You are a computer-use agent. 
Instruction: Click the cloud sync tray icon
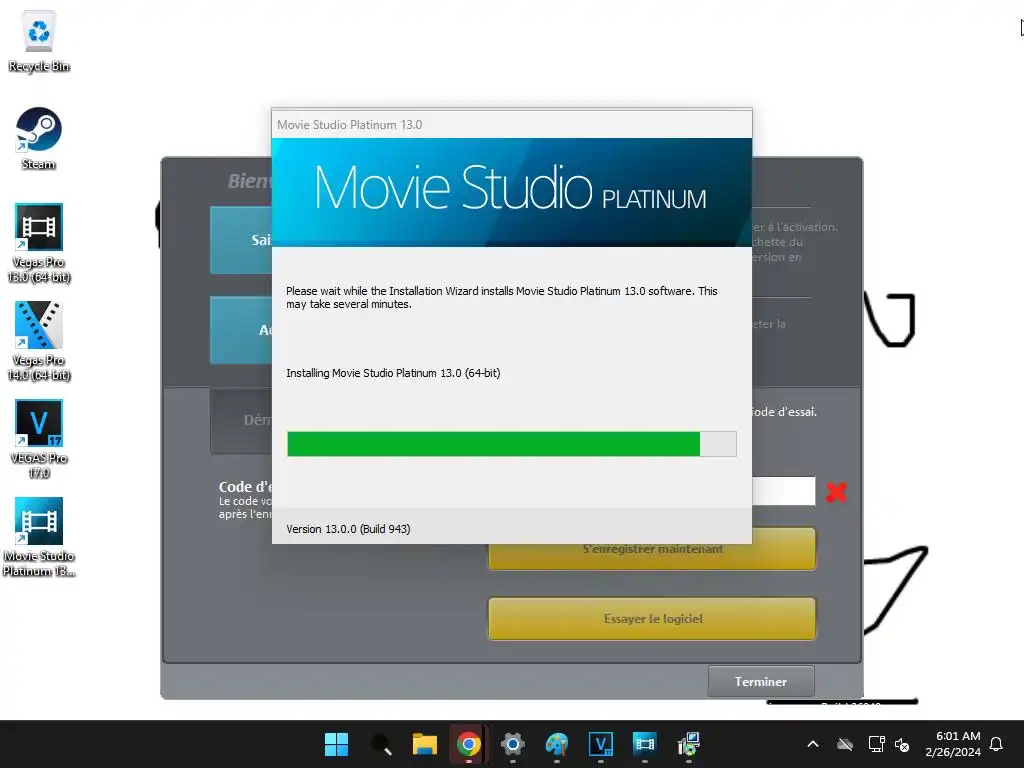(x=845, y=744)
